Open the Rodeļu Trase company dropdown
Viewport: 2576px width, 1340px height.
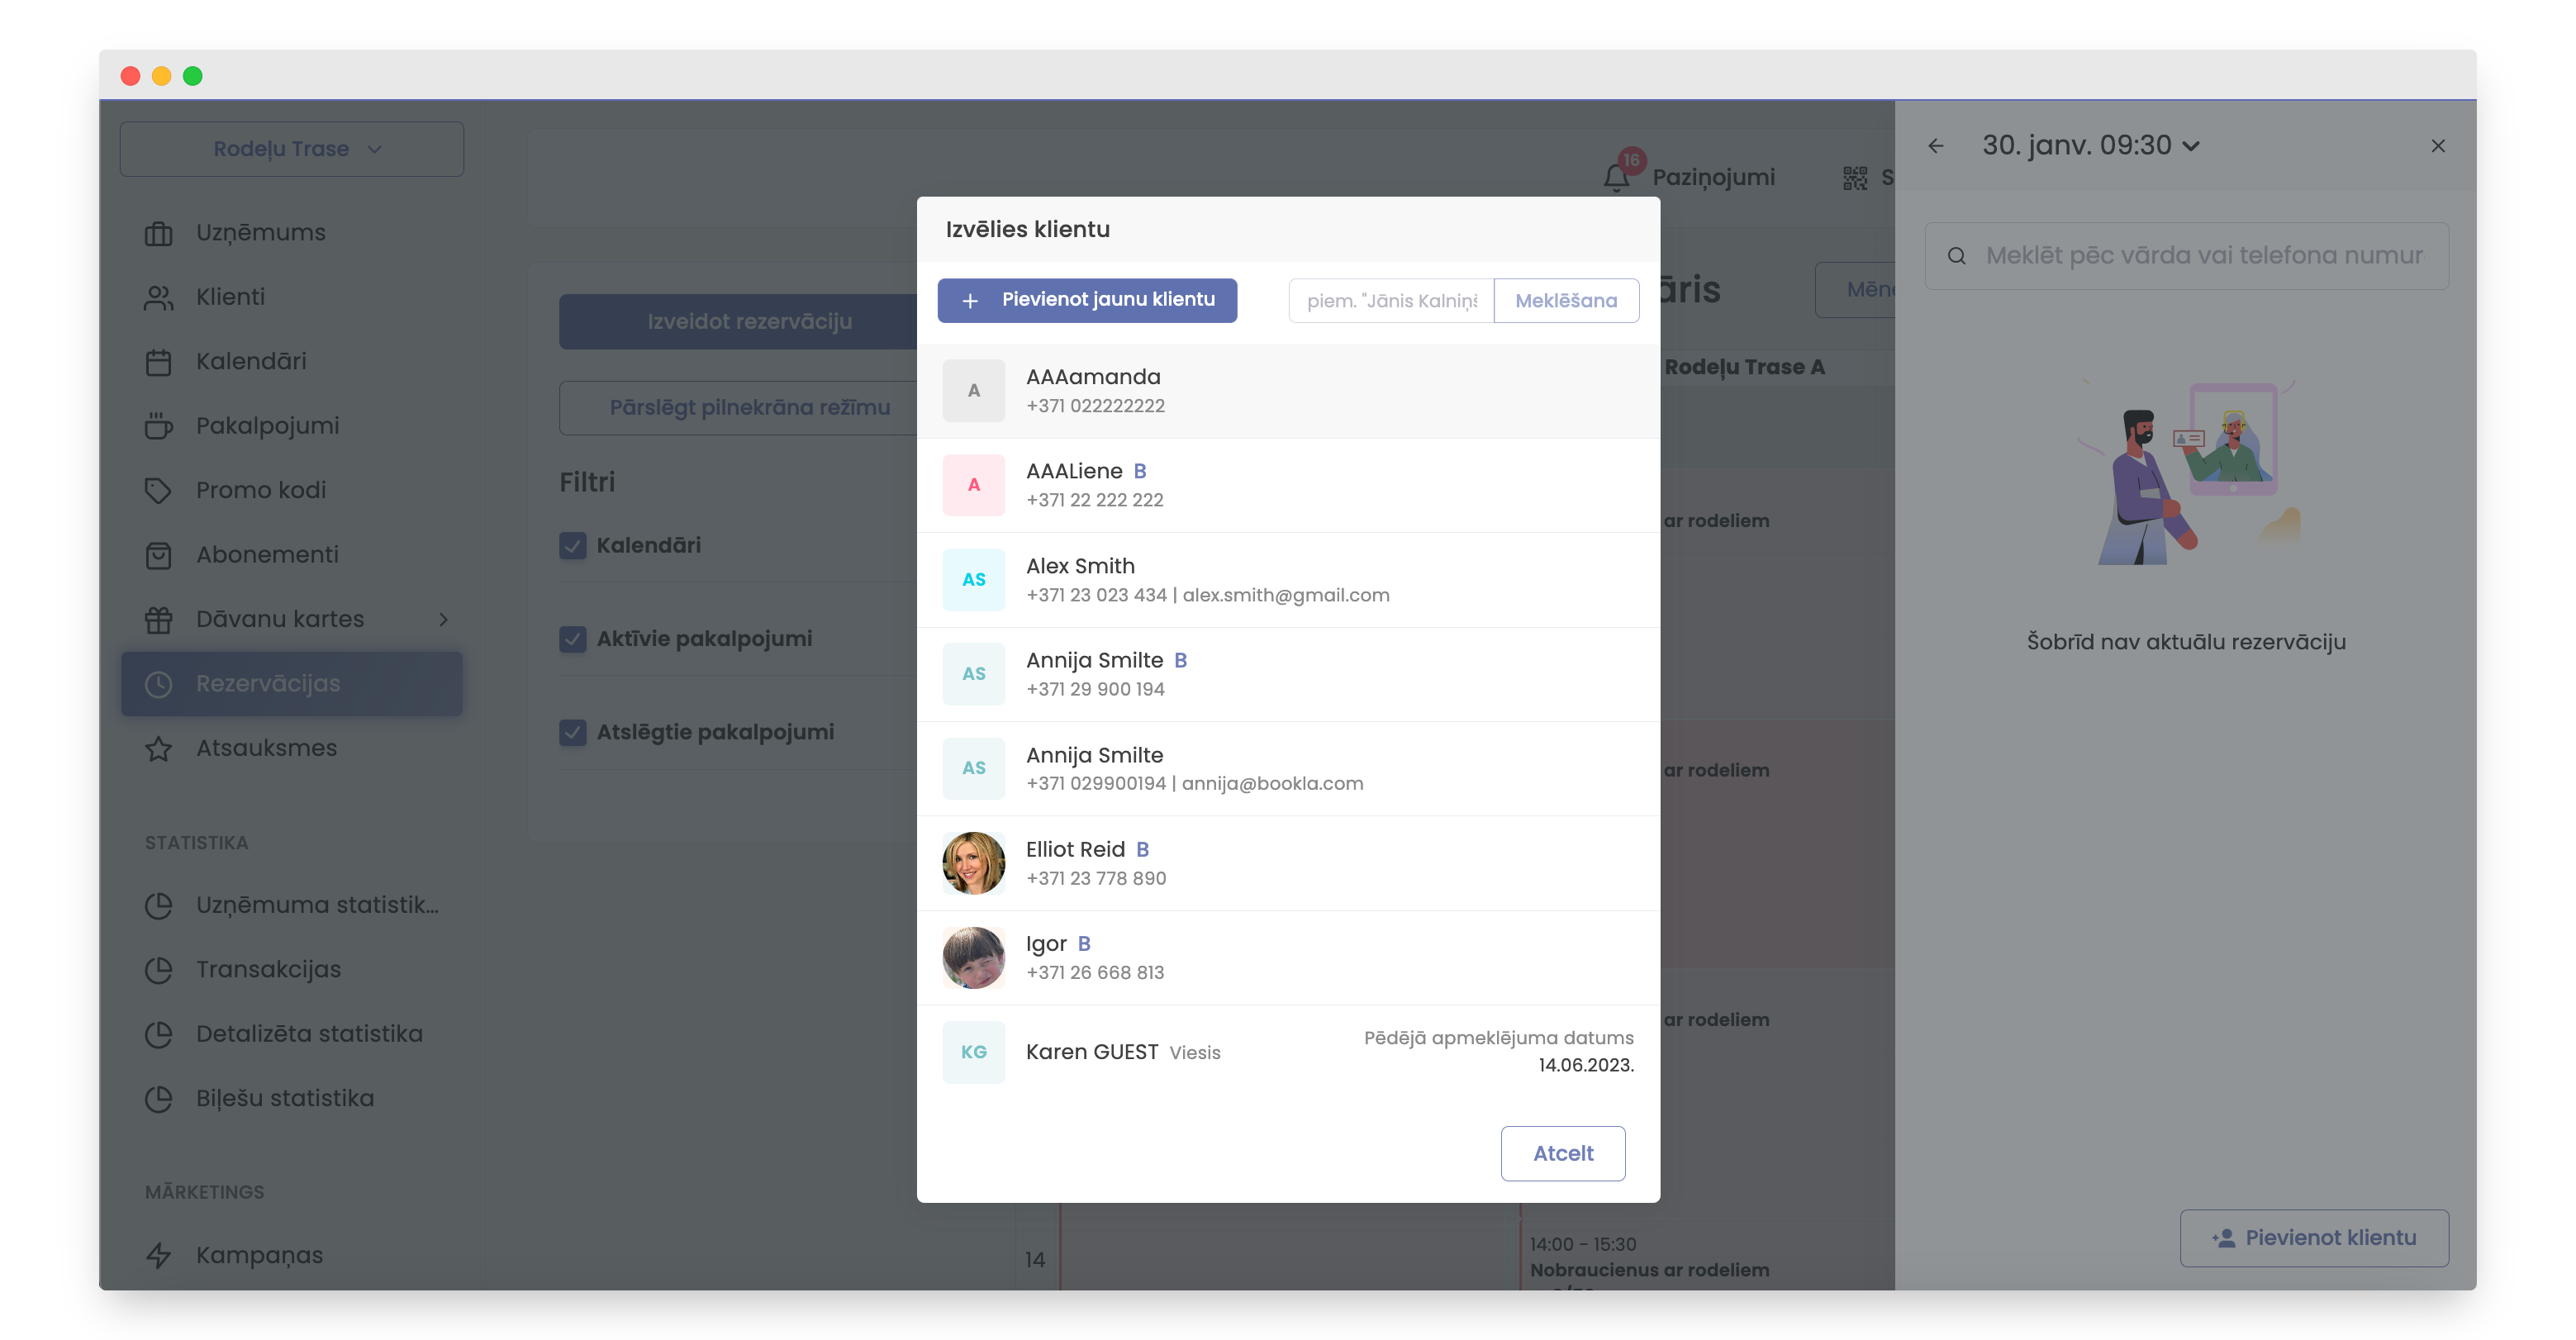tap(291, 149)
